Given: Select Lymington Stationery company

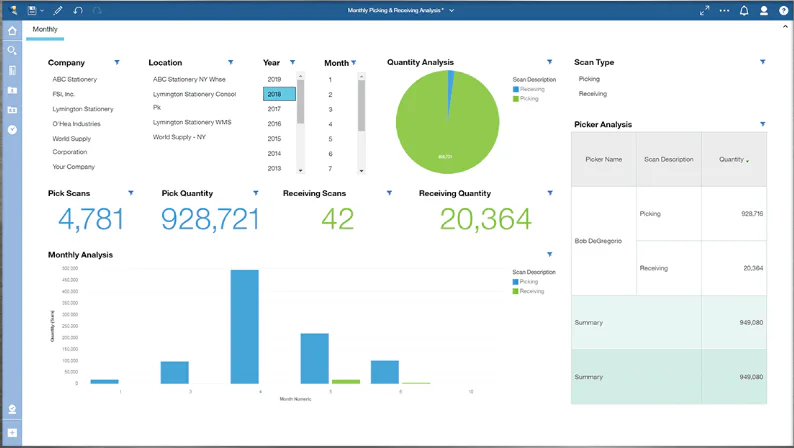Looking at the screenshot, I should coord(83,109).
